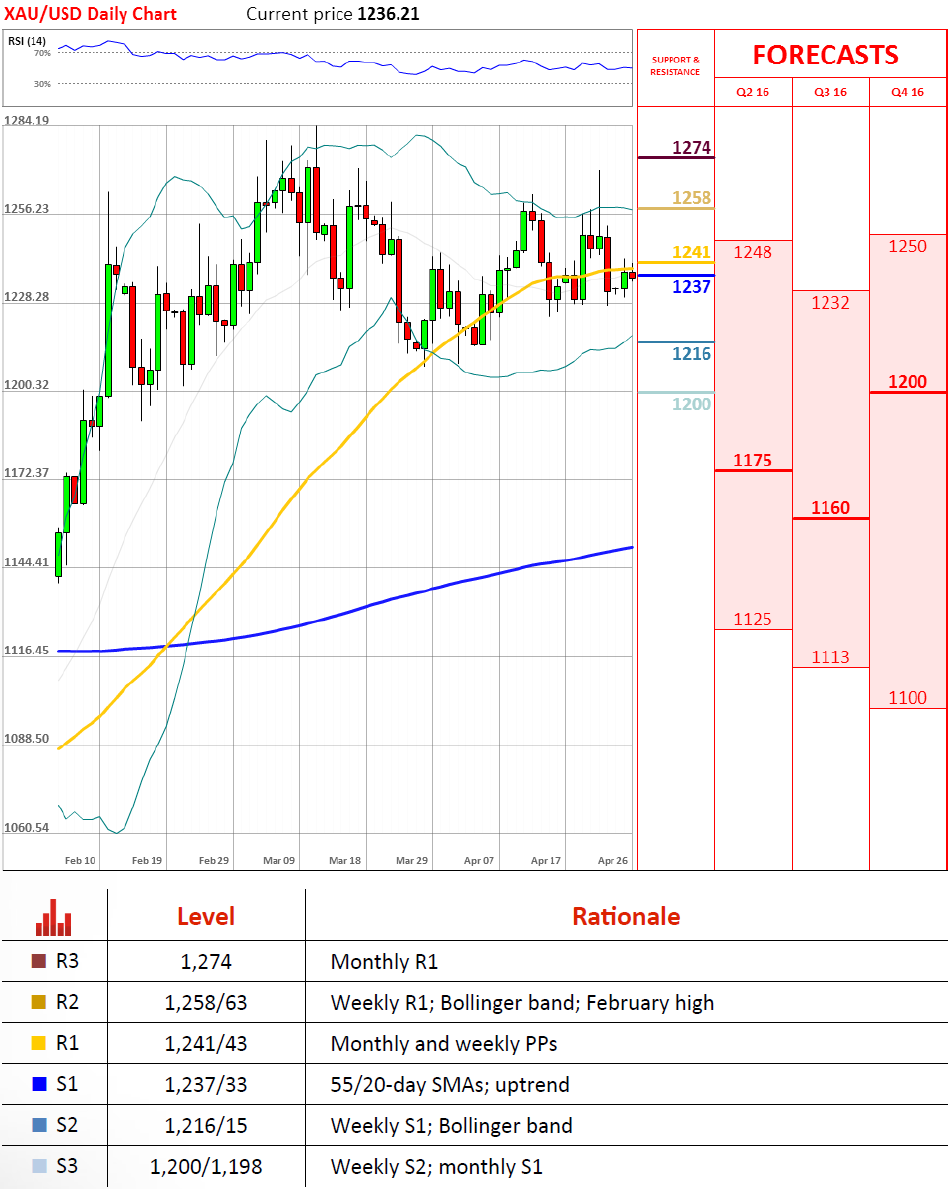This screenshot has width=950, height=1189.
Task: Click the Q4 16 forecast low 1100
Action: tap(908, 698)
